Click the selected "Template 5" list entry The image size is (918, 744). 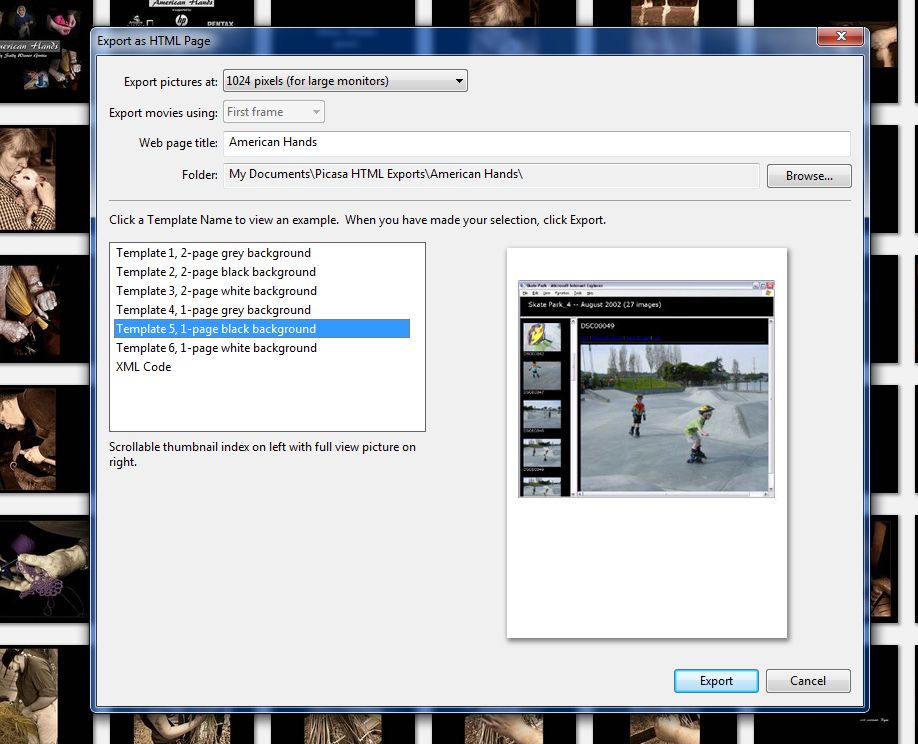coord(216,329)
